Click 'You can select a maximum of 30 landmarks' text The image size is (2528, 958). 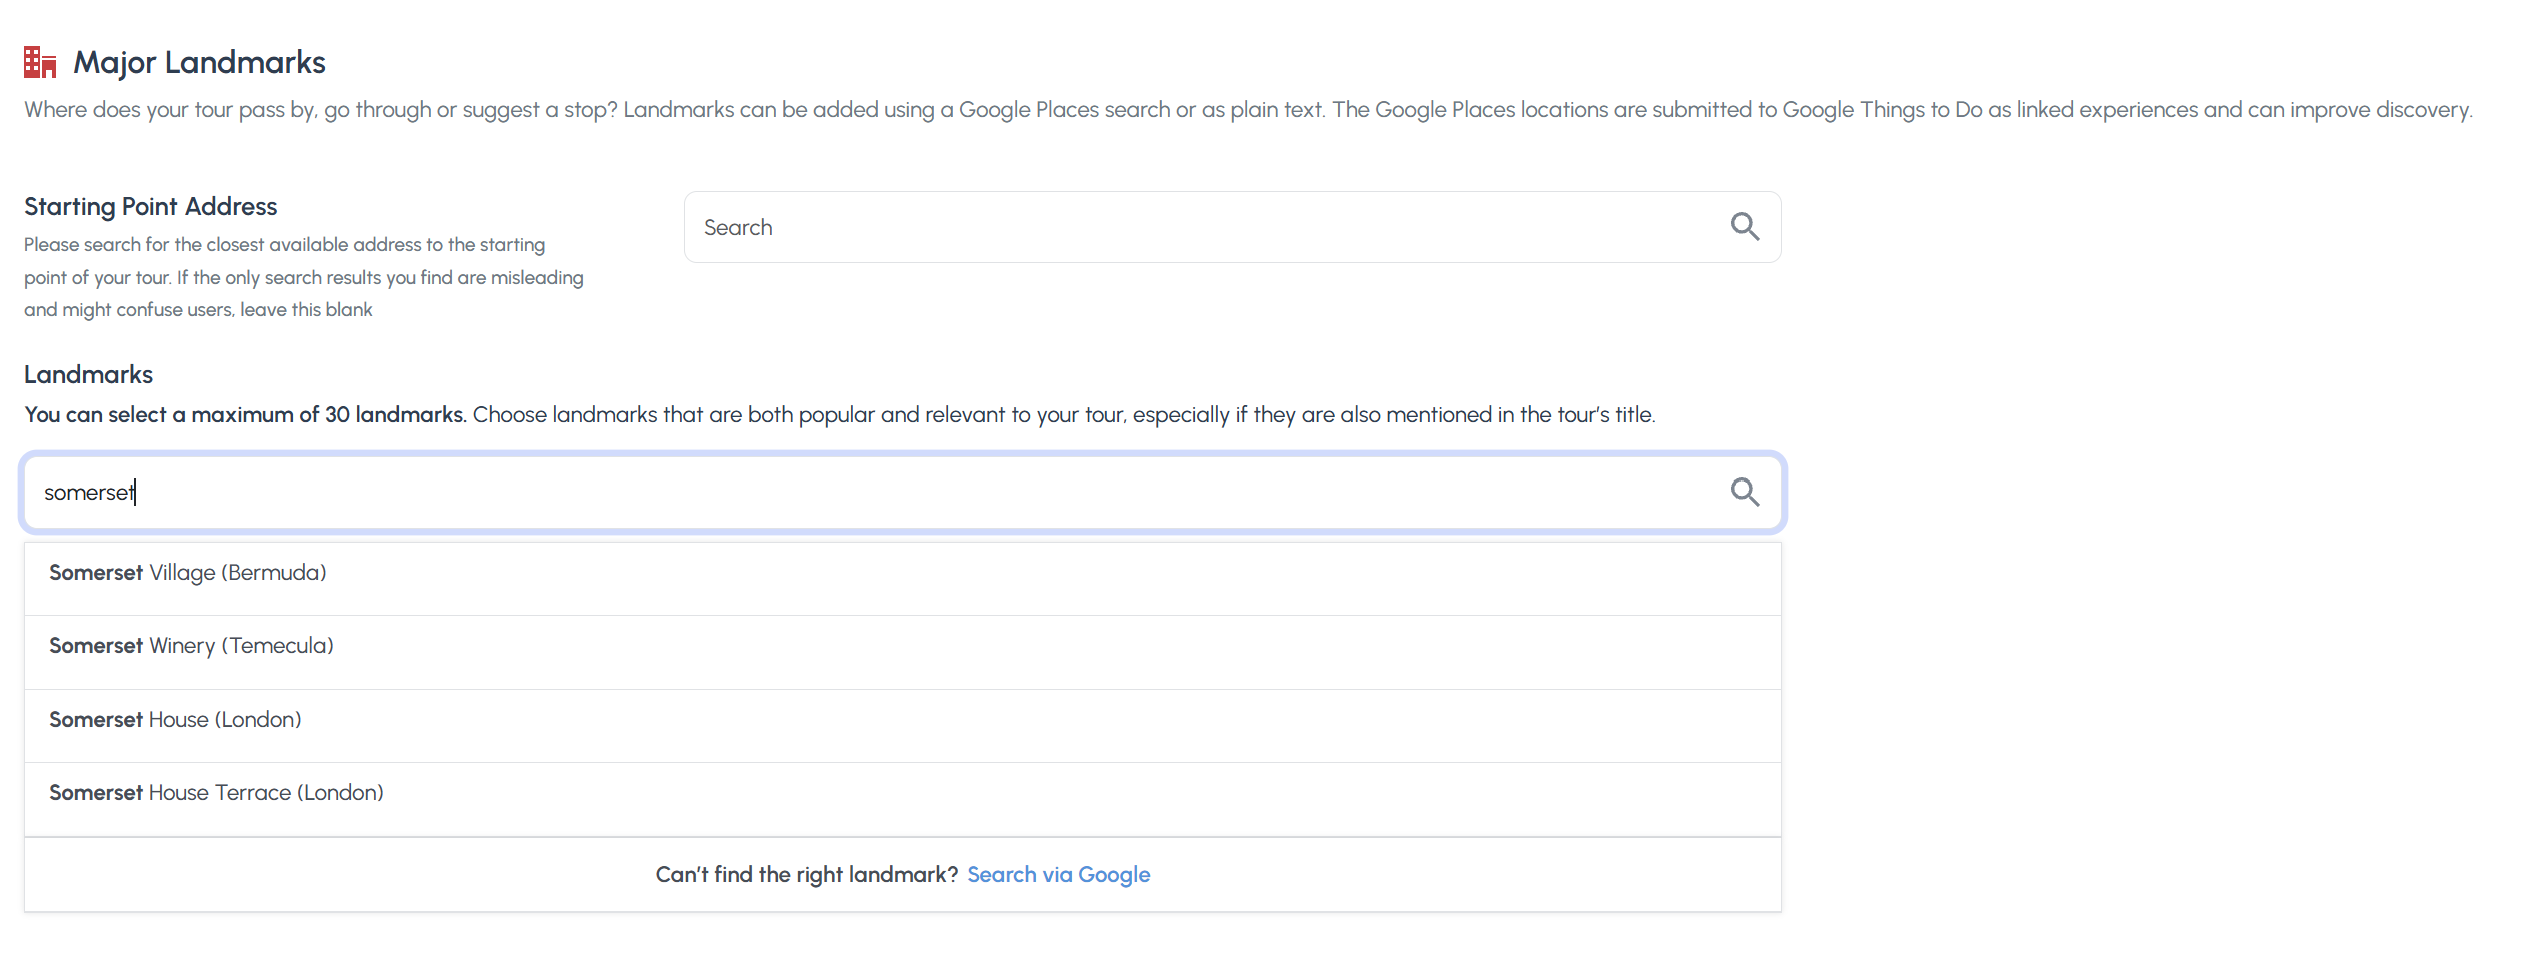(x=245, y=414)
